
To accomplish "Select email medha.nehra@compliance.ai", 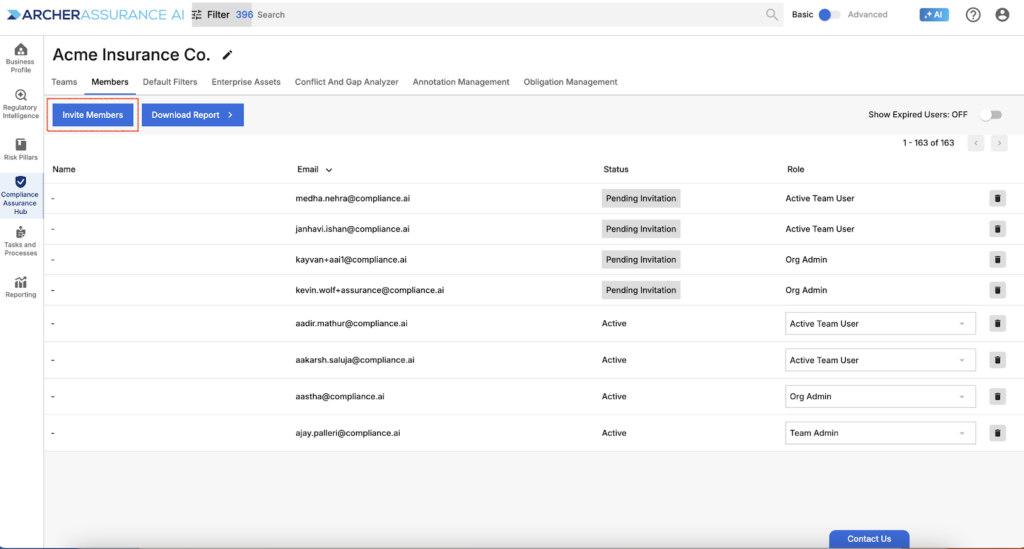I will coord(353,198).
